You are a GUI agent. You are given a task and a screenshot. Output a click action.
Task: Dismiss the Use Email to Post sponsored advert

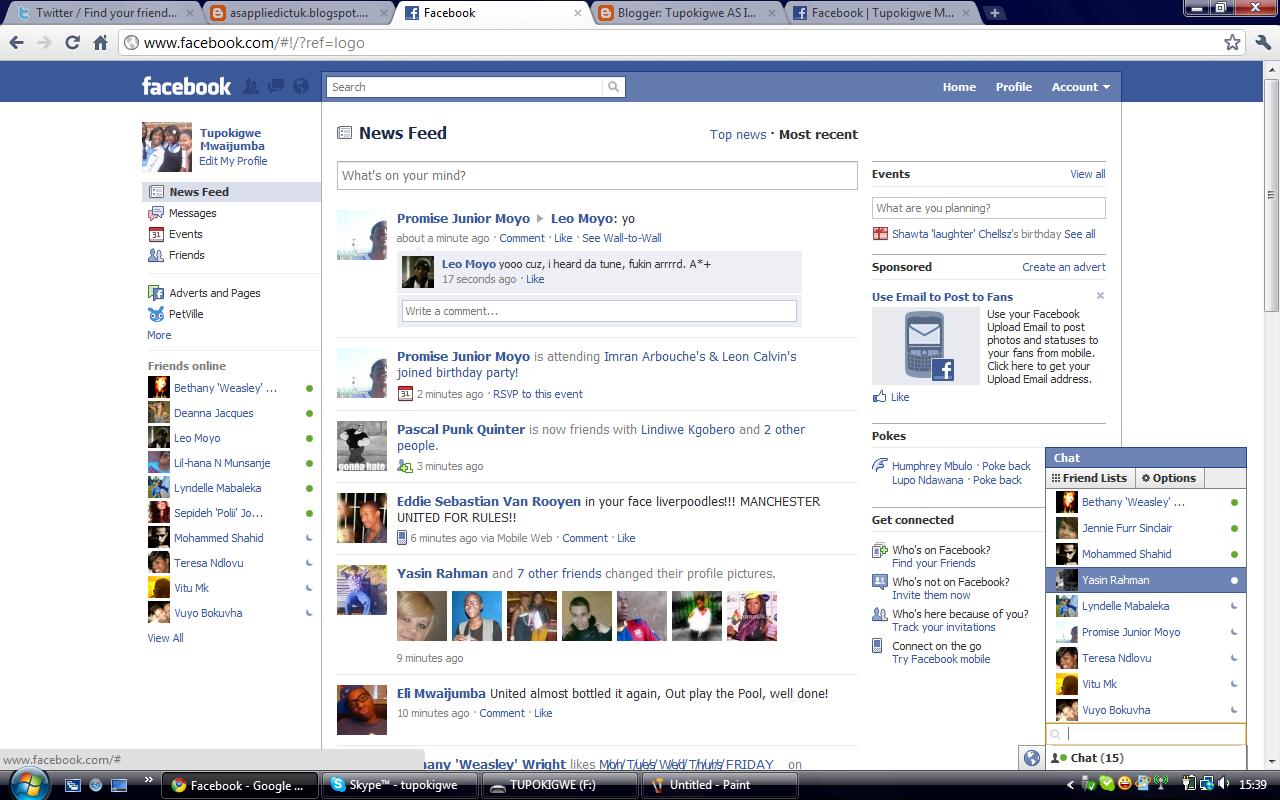tap(1100, 296)
